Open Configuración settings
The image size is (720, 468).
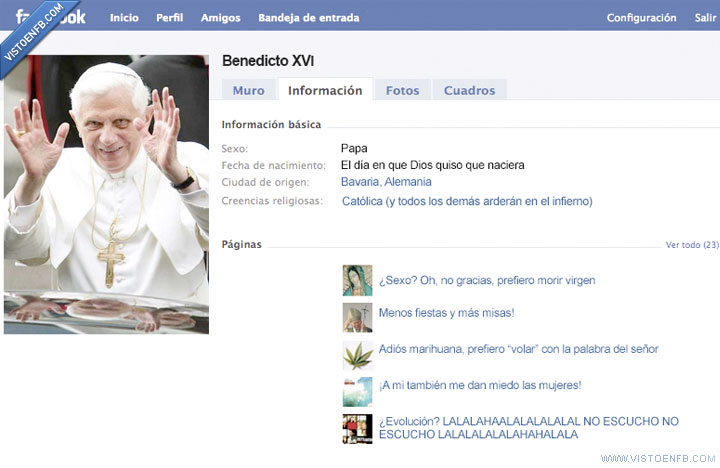[641, 17]
